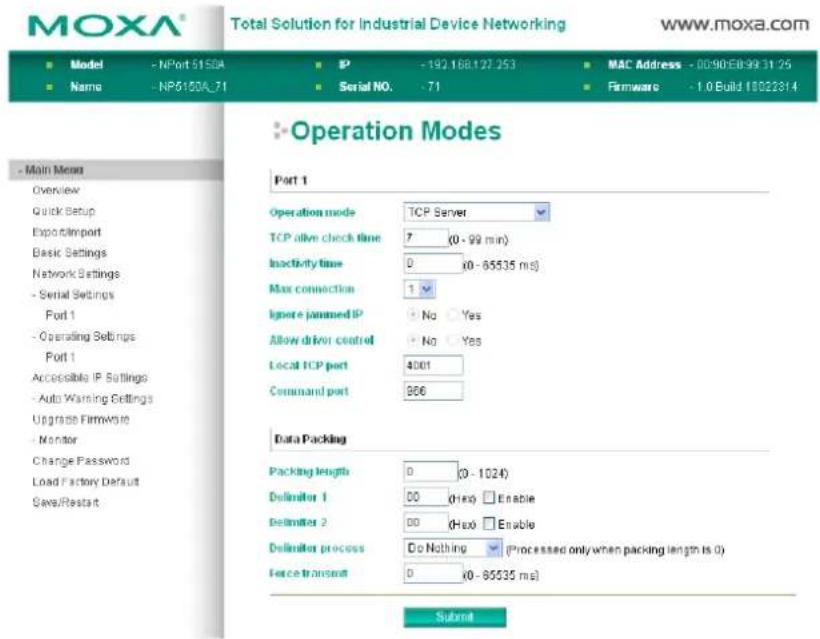Click the MOXA logo

(x=106, y=26)
